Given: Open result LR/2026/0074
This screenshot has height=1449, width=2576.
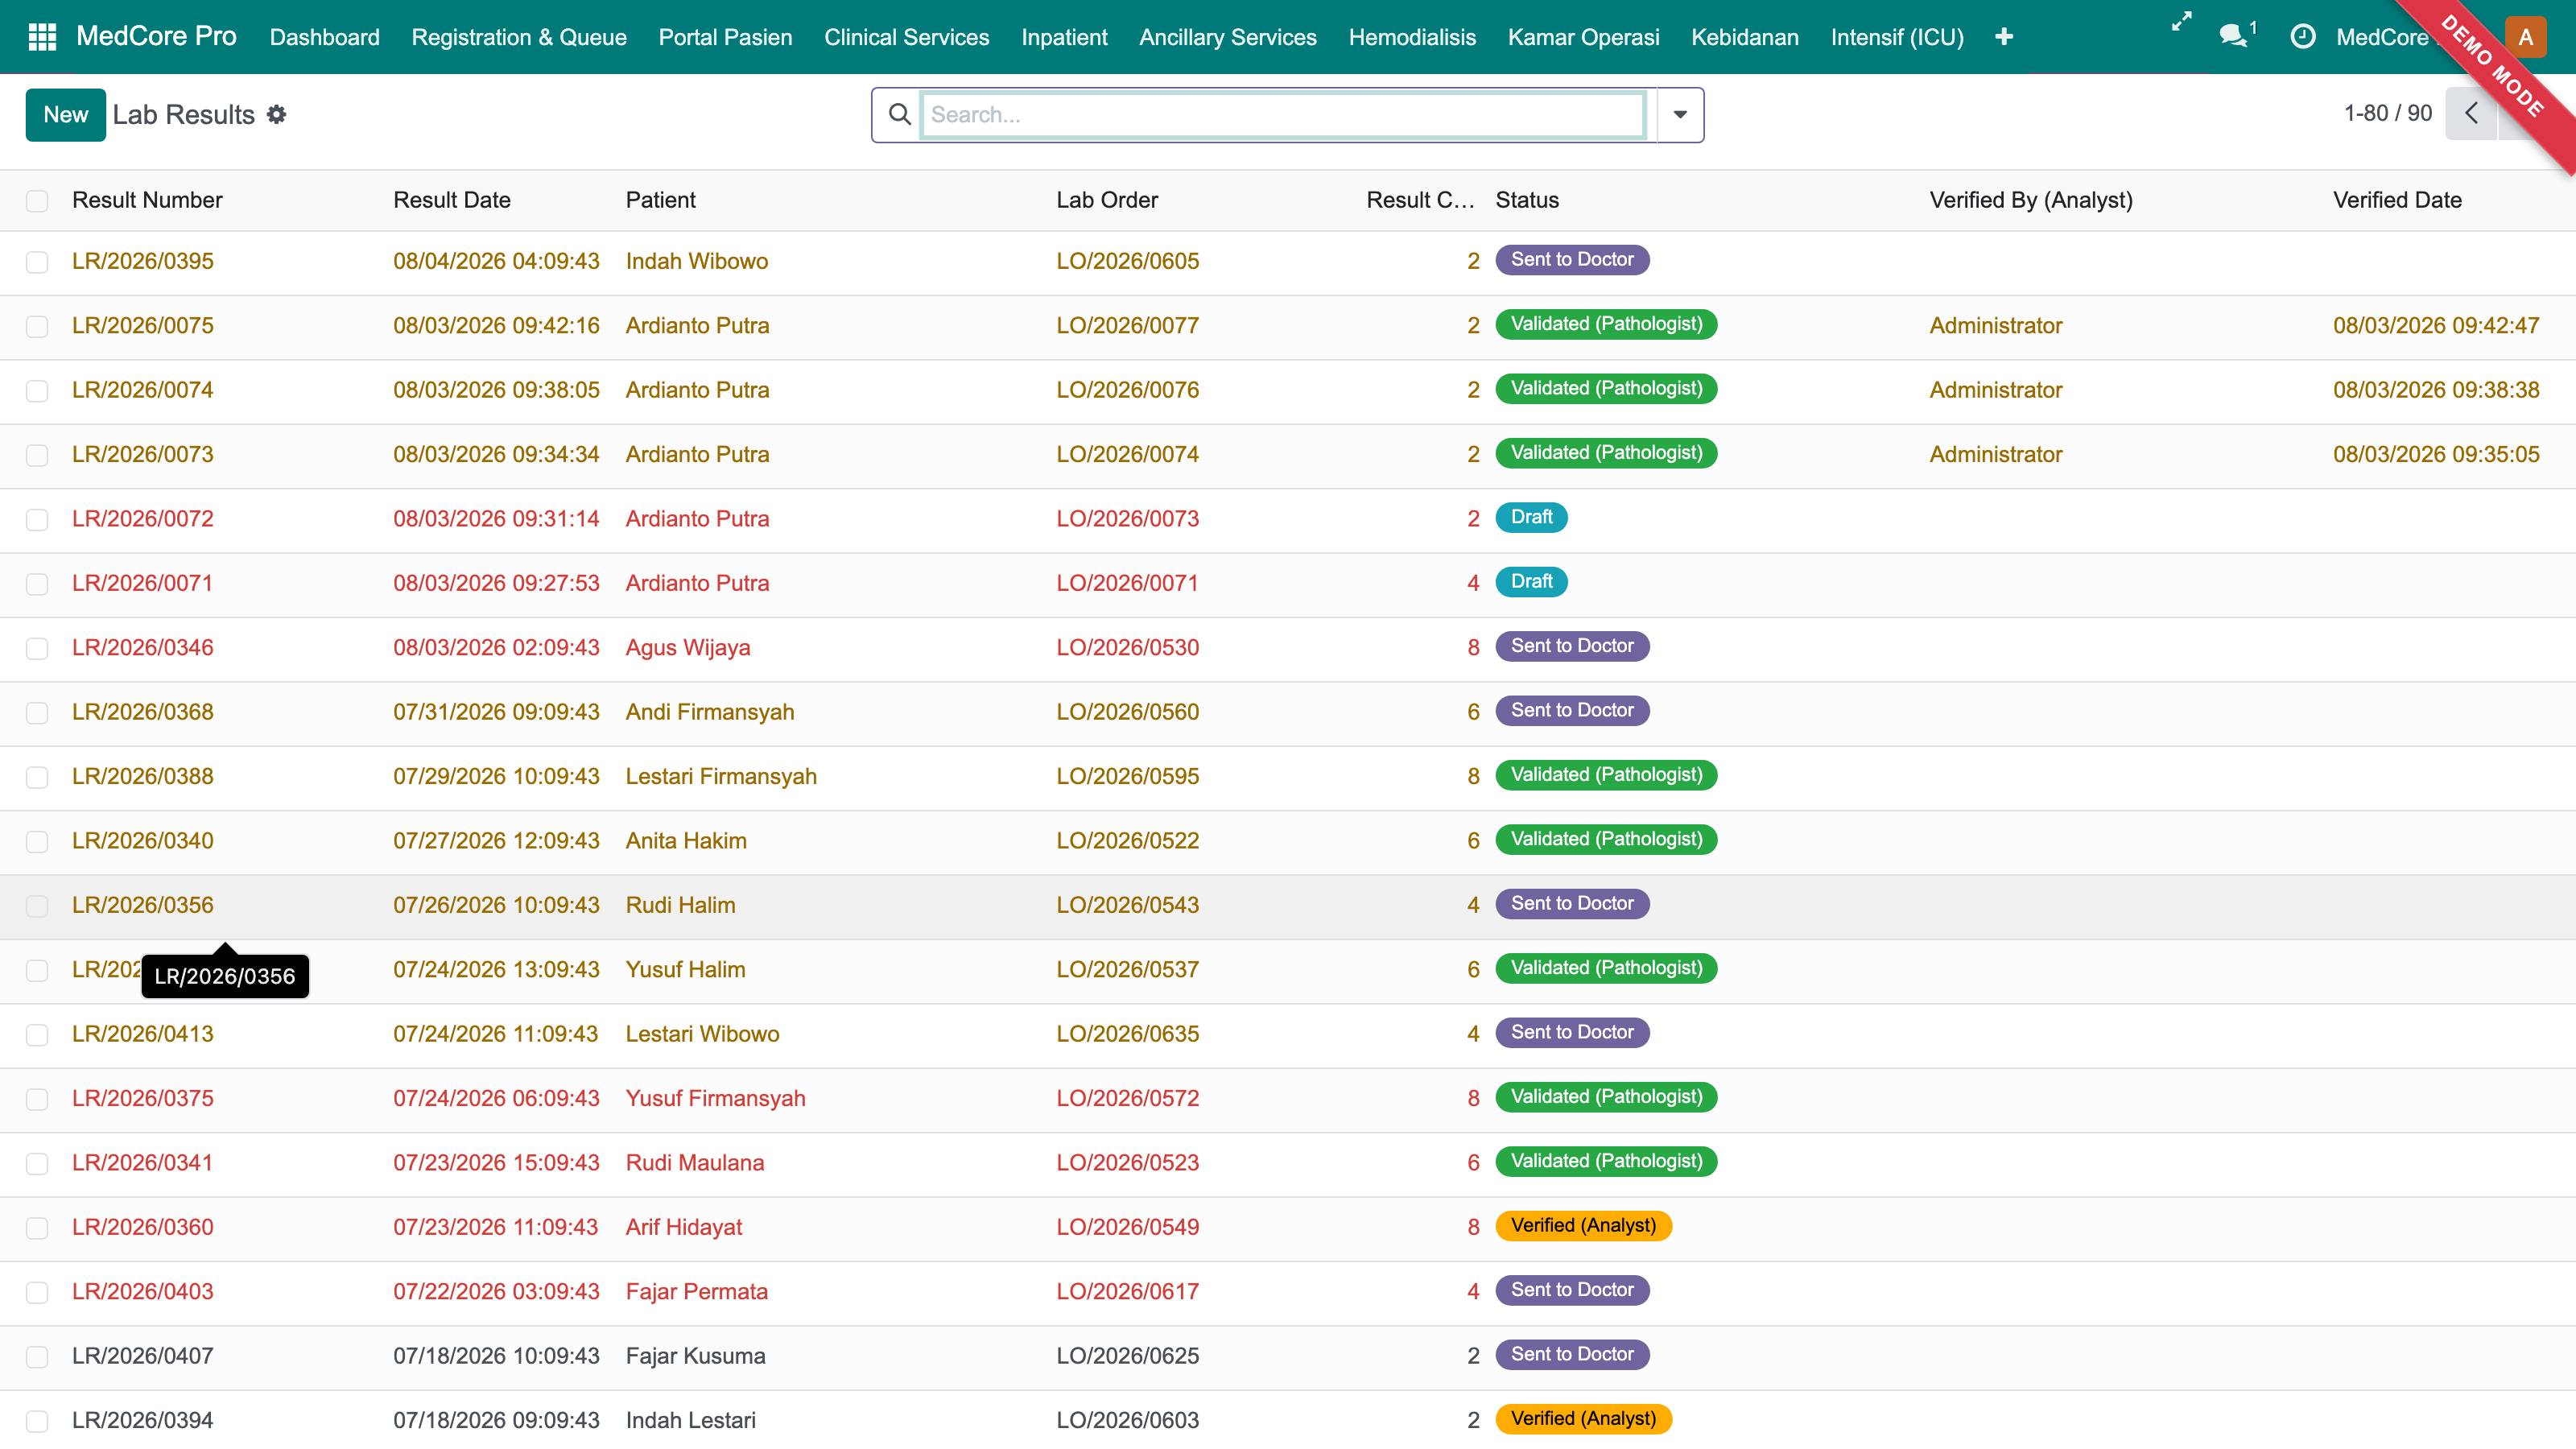Looking at the screenshot, I should (143, 390).
